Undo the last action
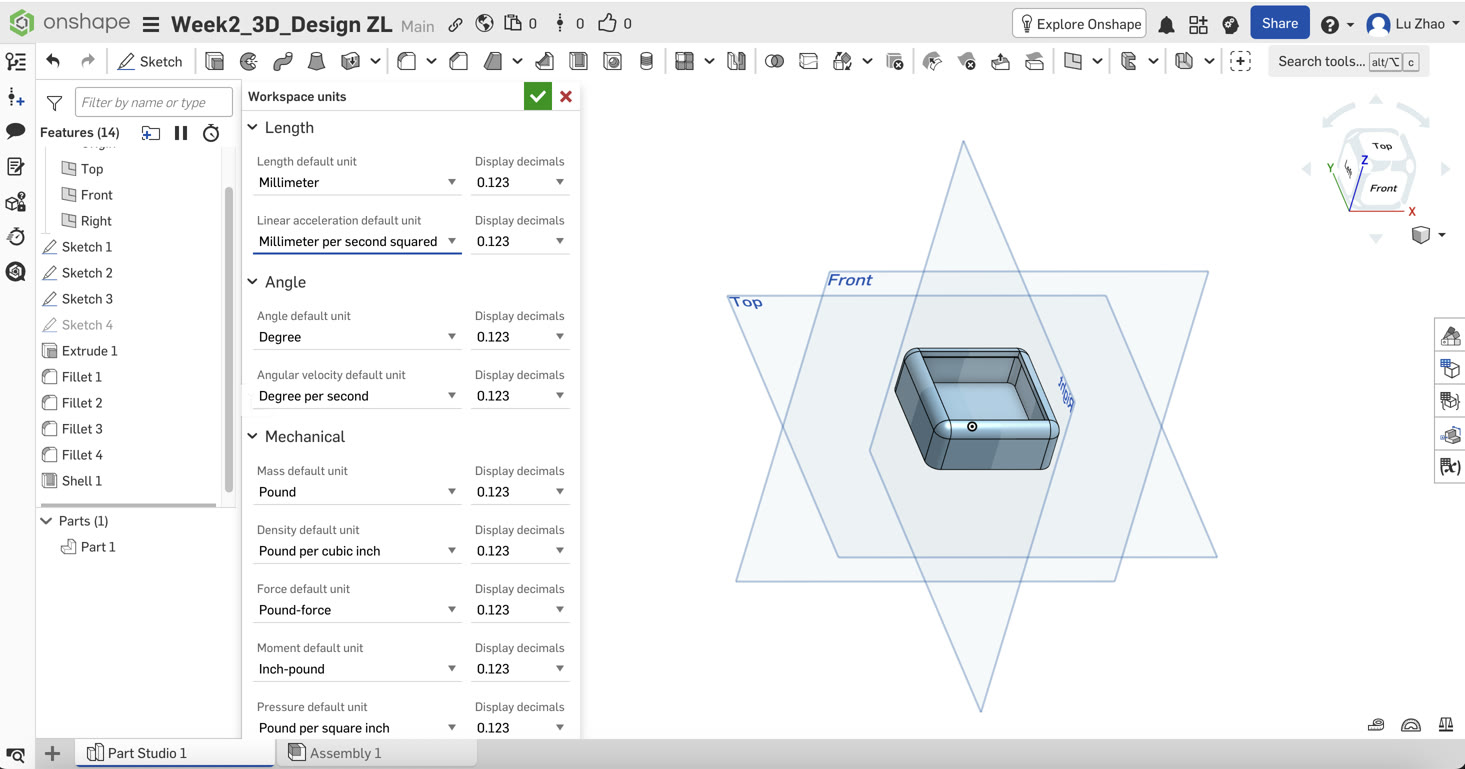 [54, 61]
